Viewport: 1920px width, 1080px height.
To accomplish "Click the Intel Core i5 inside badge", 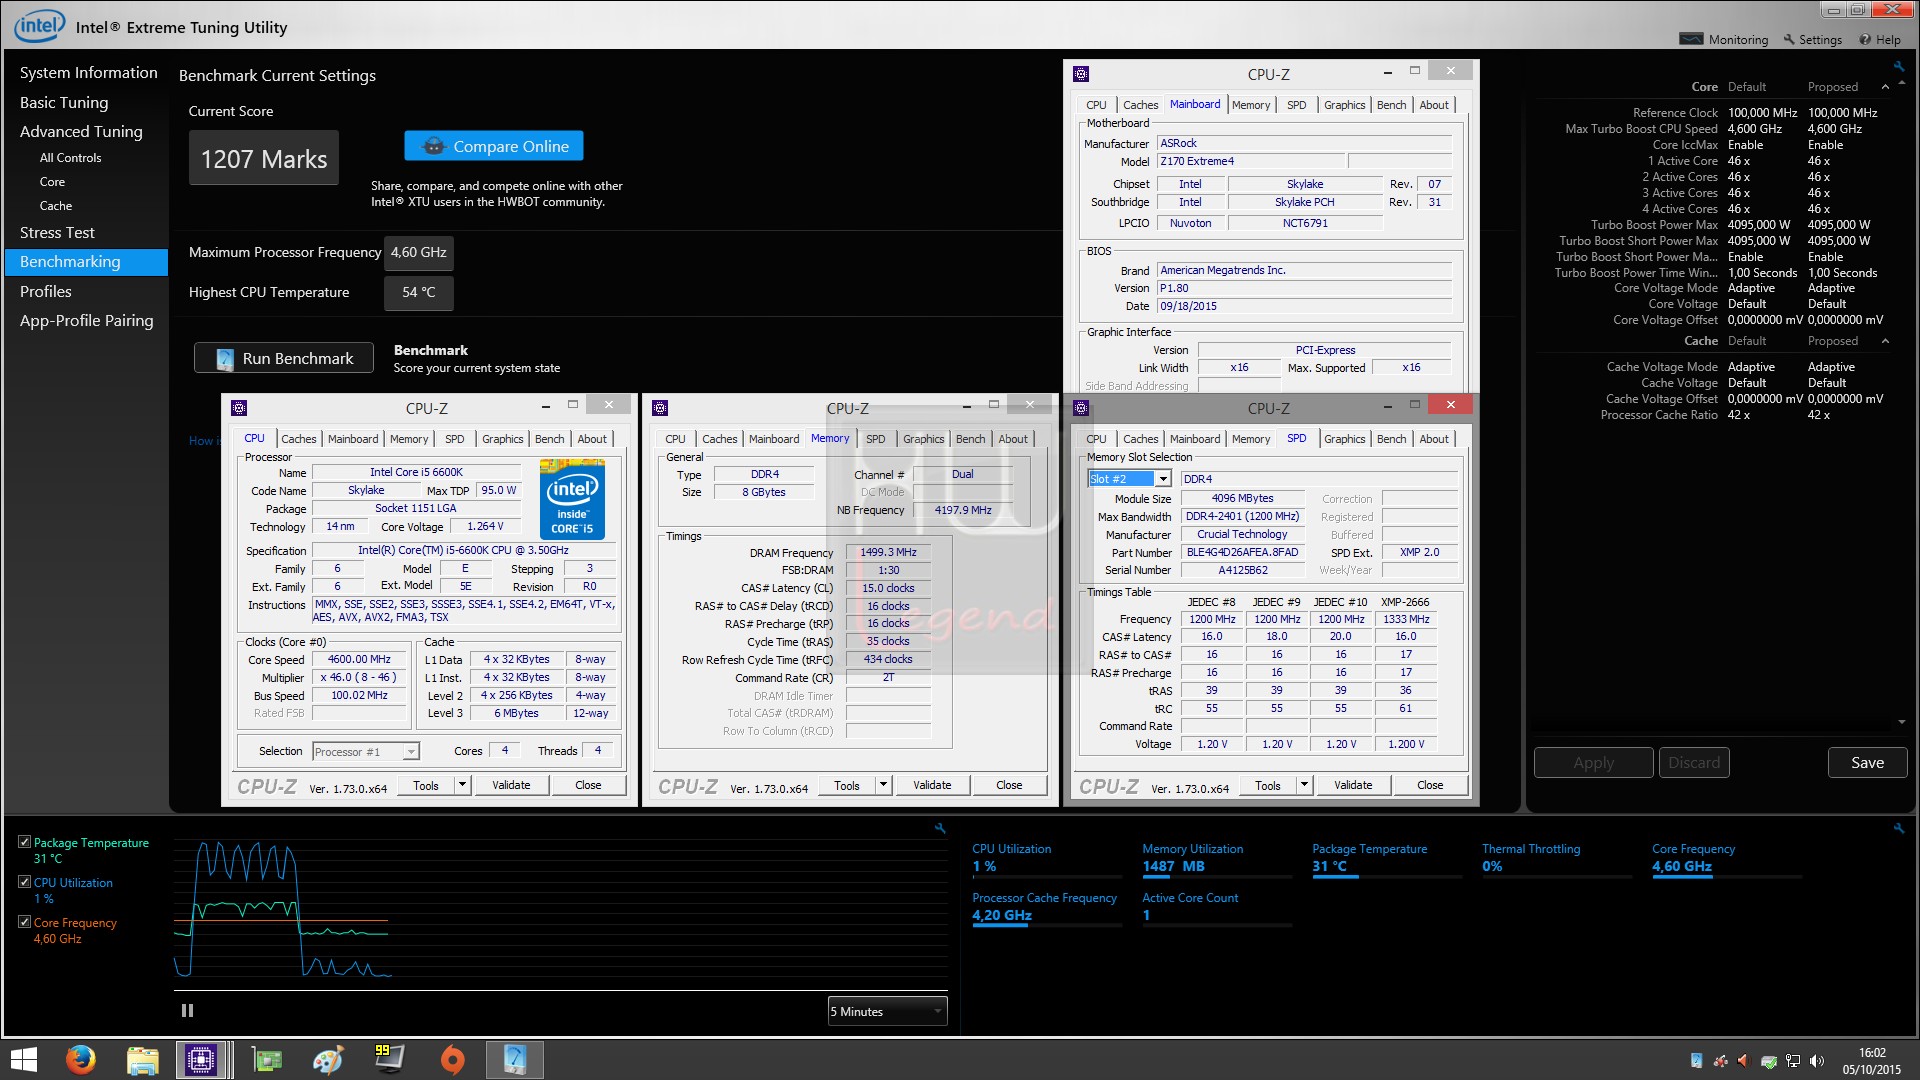I will pyautogui.click(x=572, y=499).
